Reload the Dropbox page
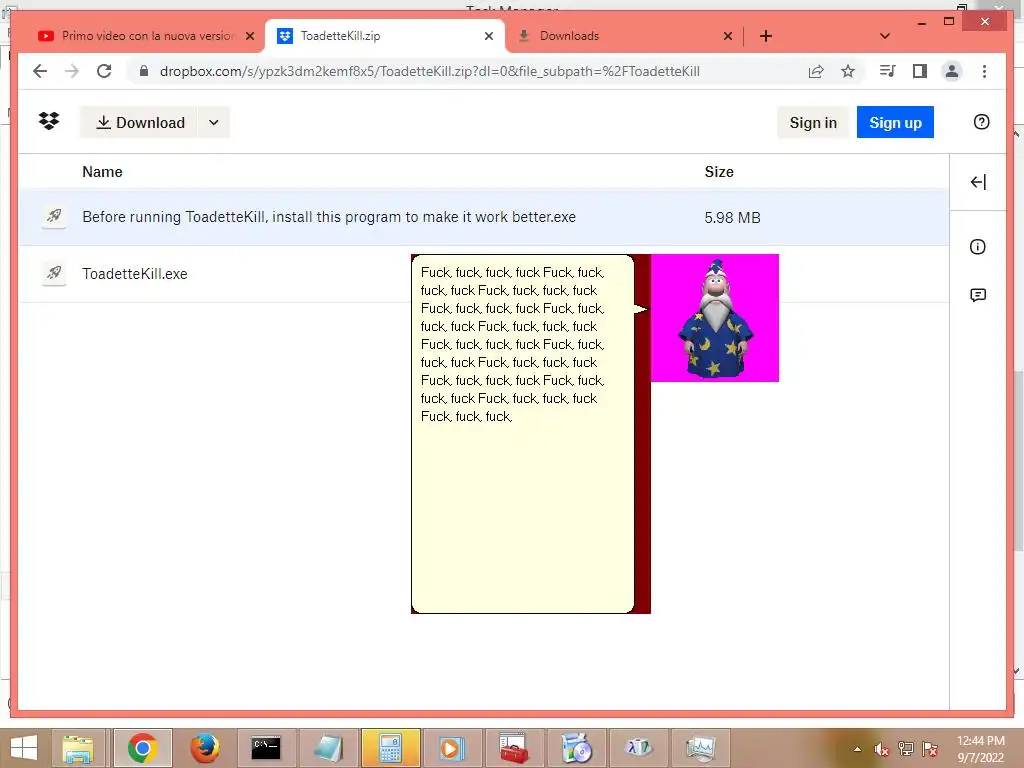The image size is (1024, 768). coord(104,71)
